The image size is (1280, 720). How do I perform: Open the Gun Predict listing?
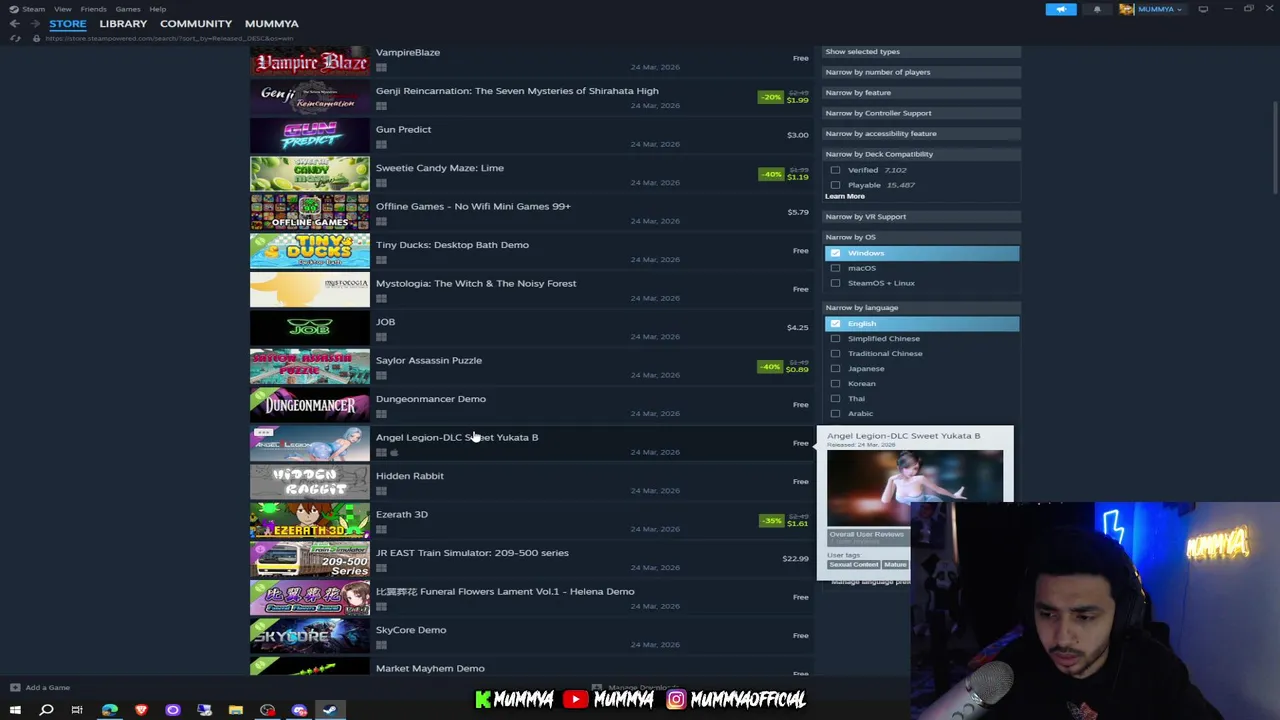click(x=532, y=135)
